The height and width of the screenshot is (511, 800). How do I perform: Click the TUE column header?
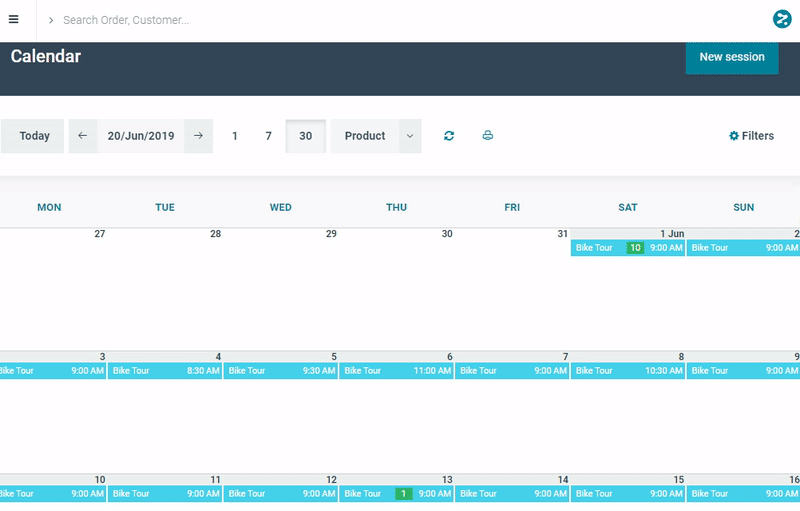coord(165,208)
